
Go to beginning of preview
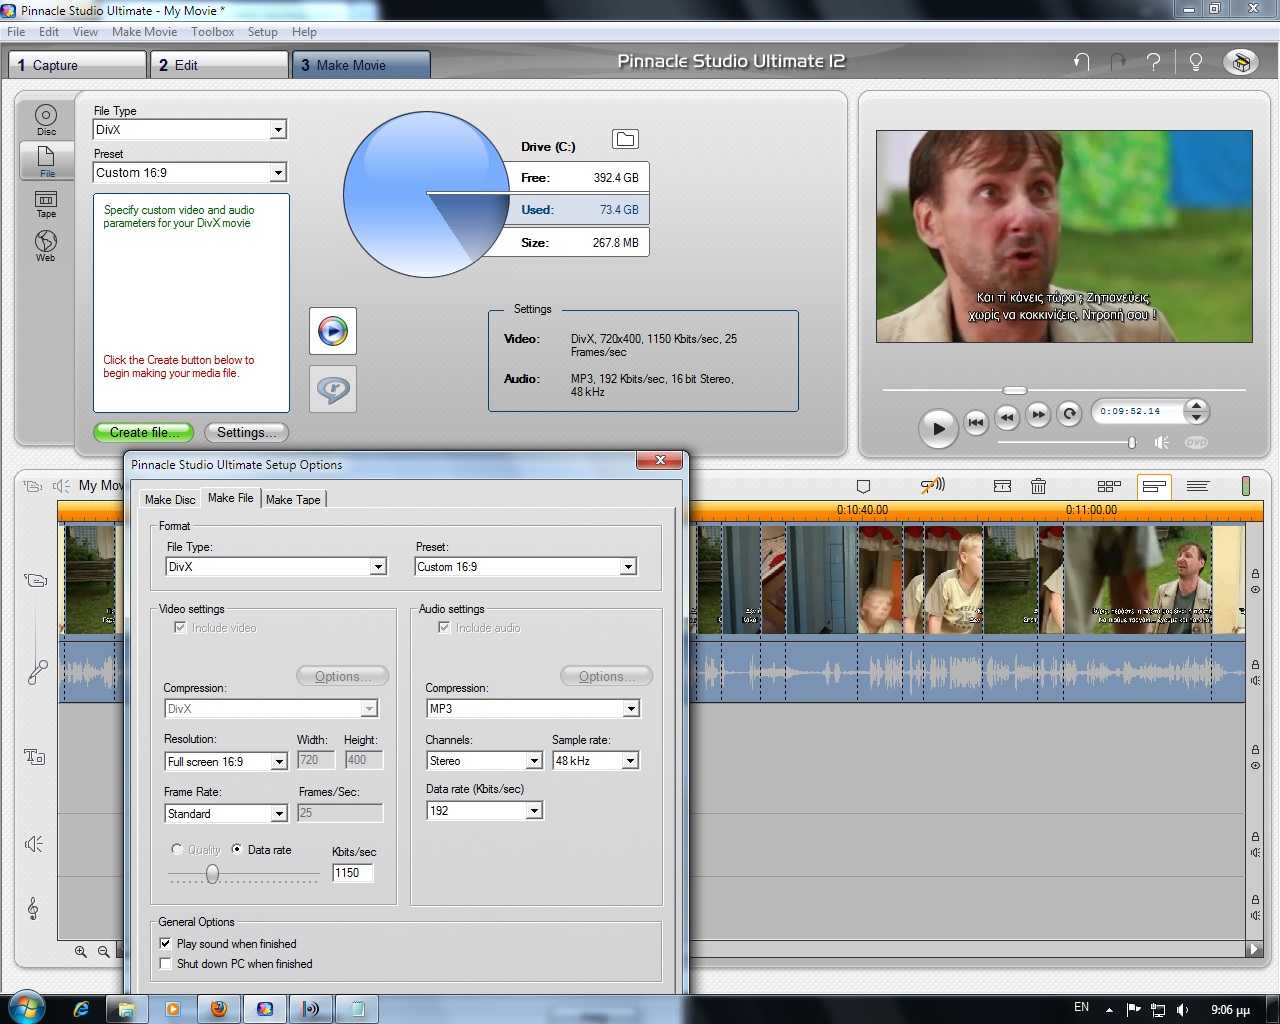coord(976,422)
